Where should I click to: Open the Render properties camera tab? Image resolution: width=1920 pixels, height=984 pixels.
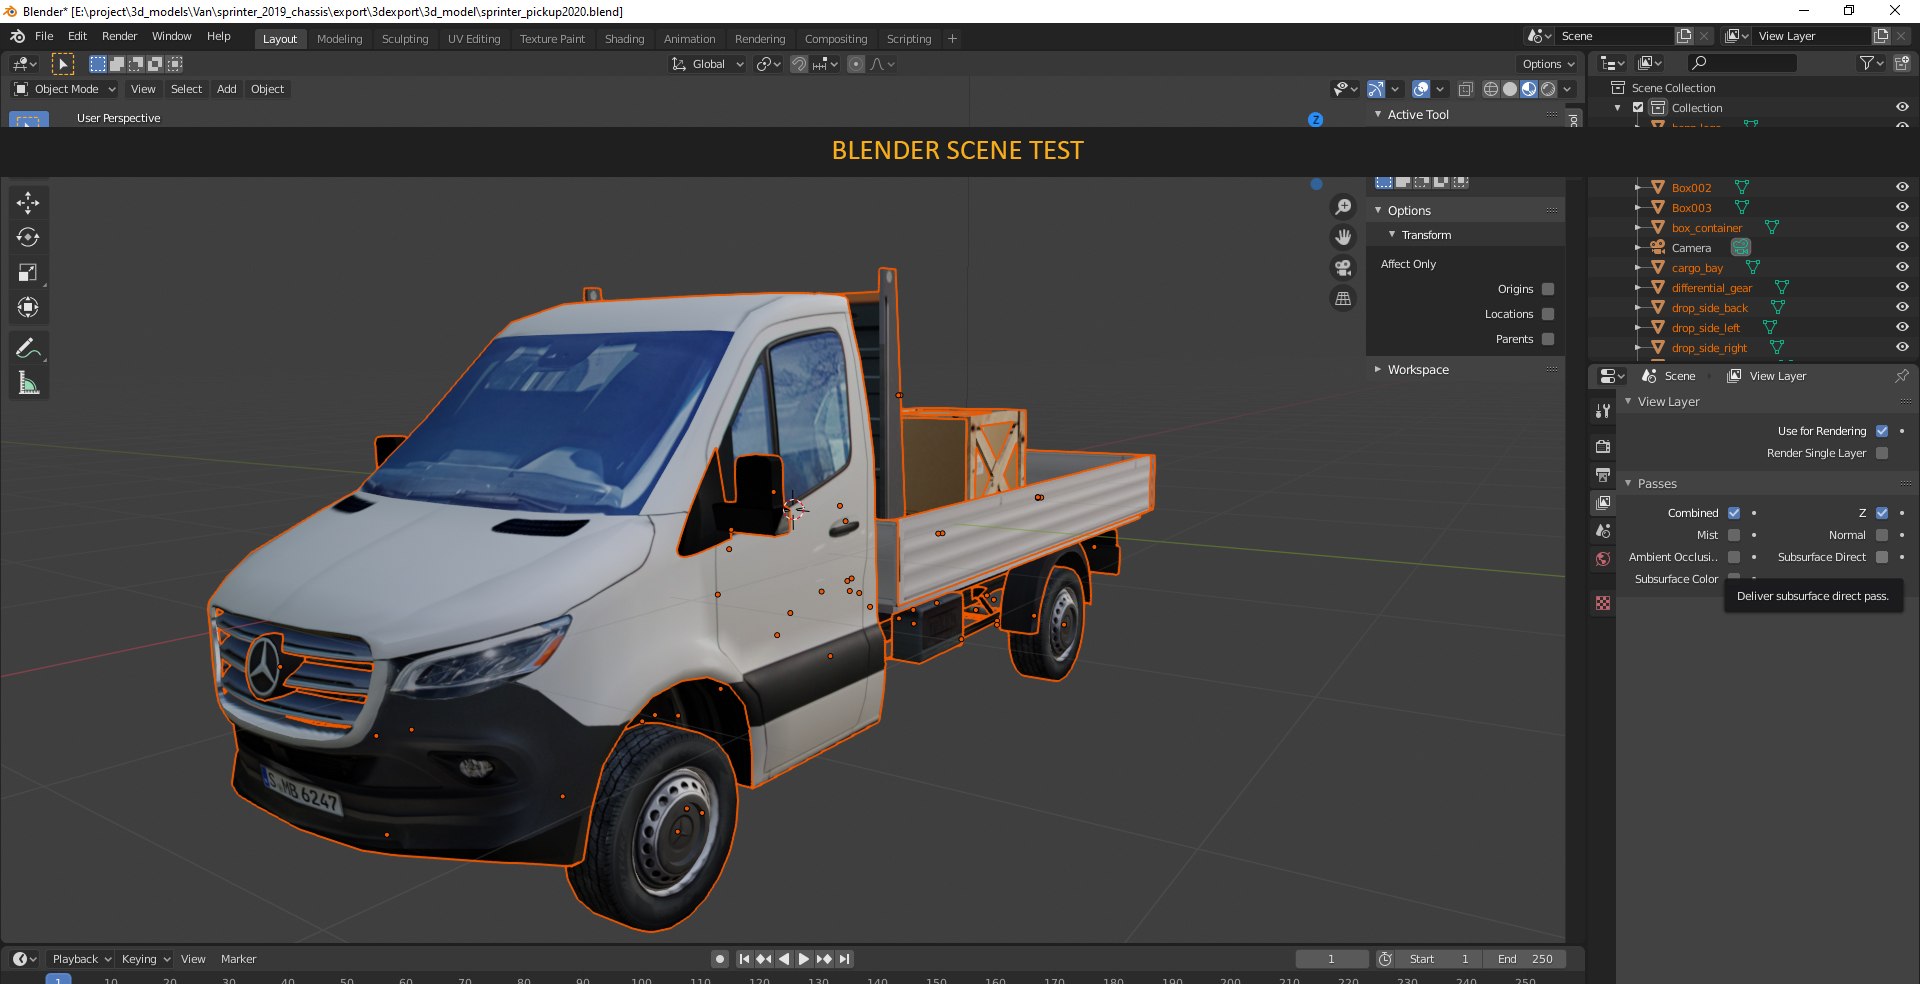click(1603, 447)
